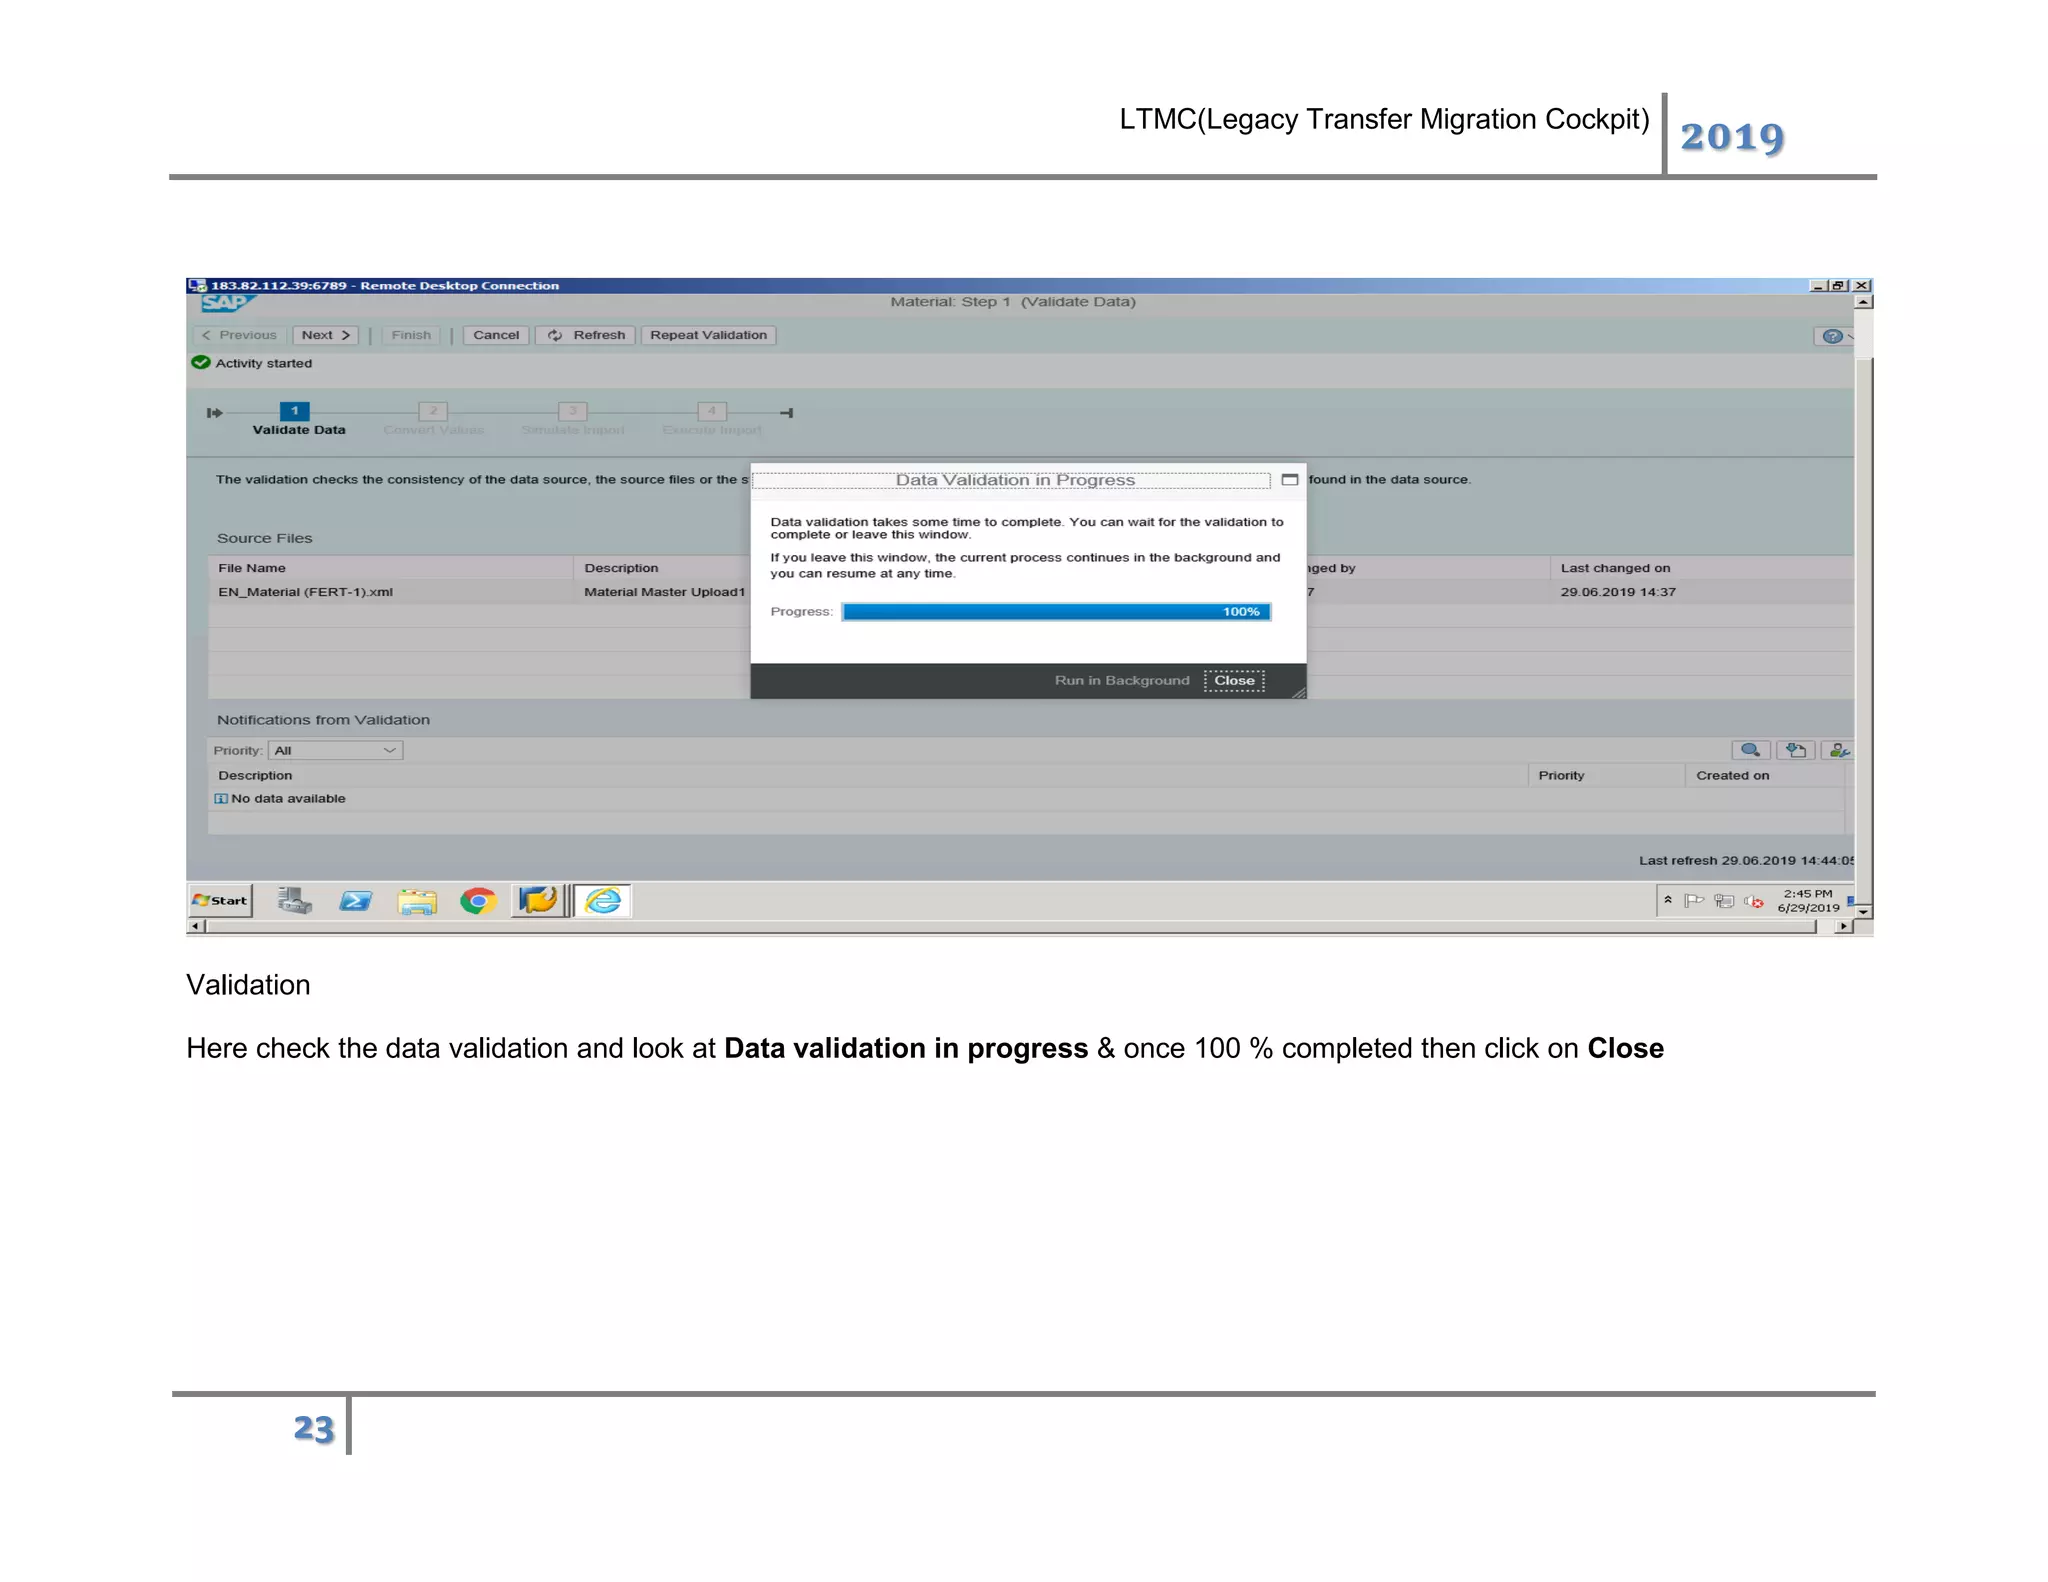Click the help question mark icon

pyautogui.click(x=1831, y=336)
